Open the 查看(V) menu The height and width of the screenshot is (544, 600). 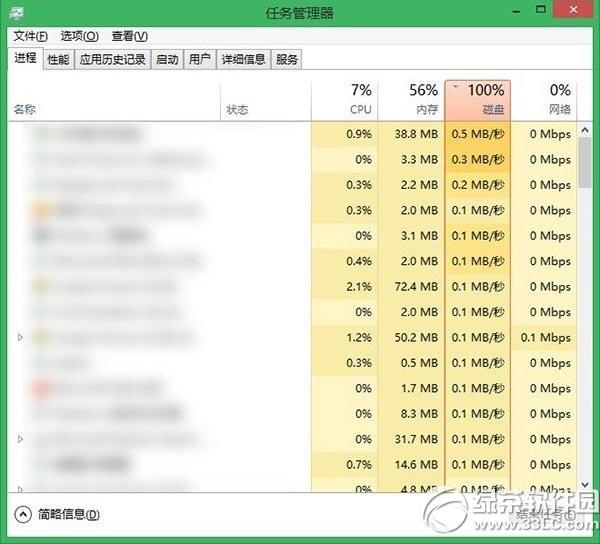click(x=130, y=36)
